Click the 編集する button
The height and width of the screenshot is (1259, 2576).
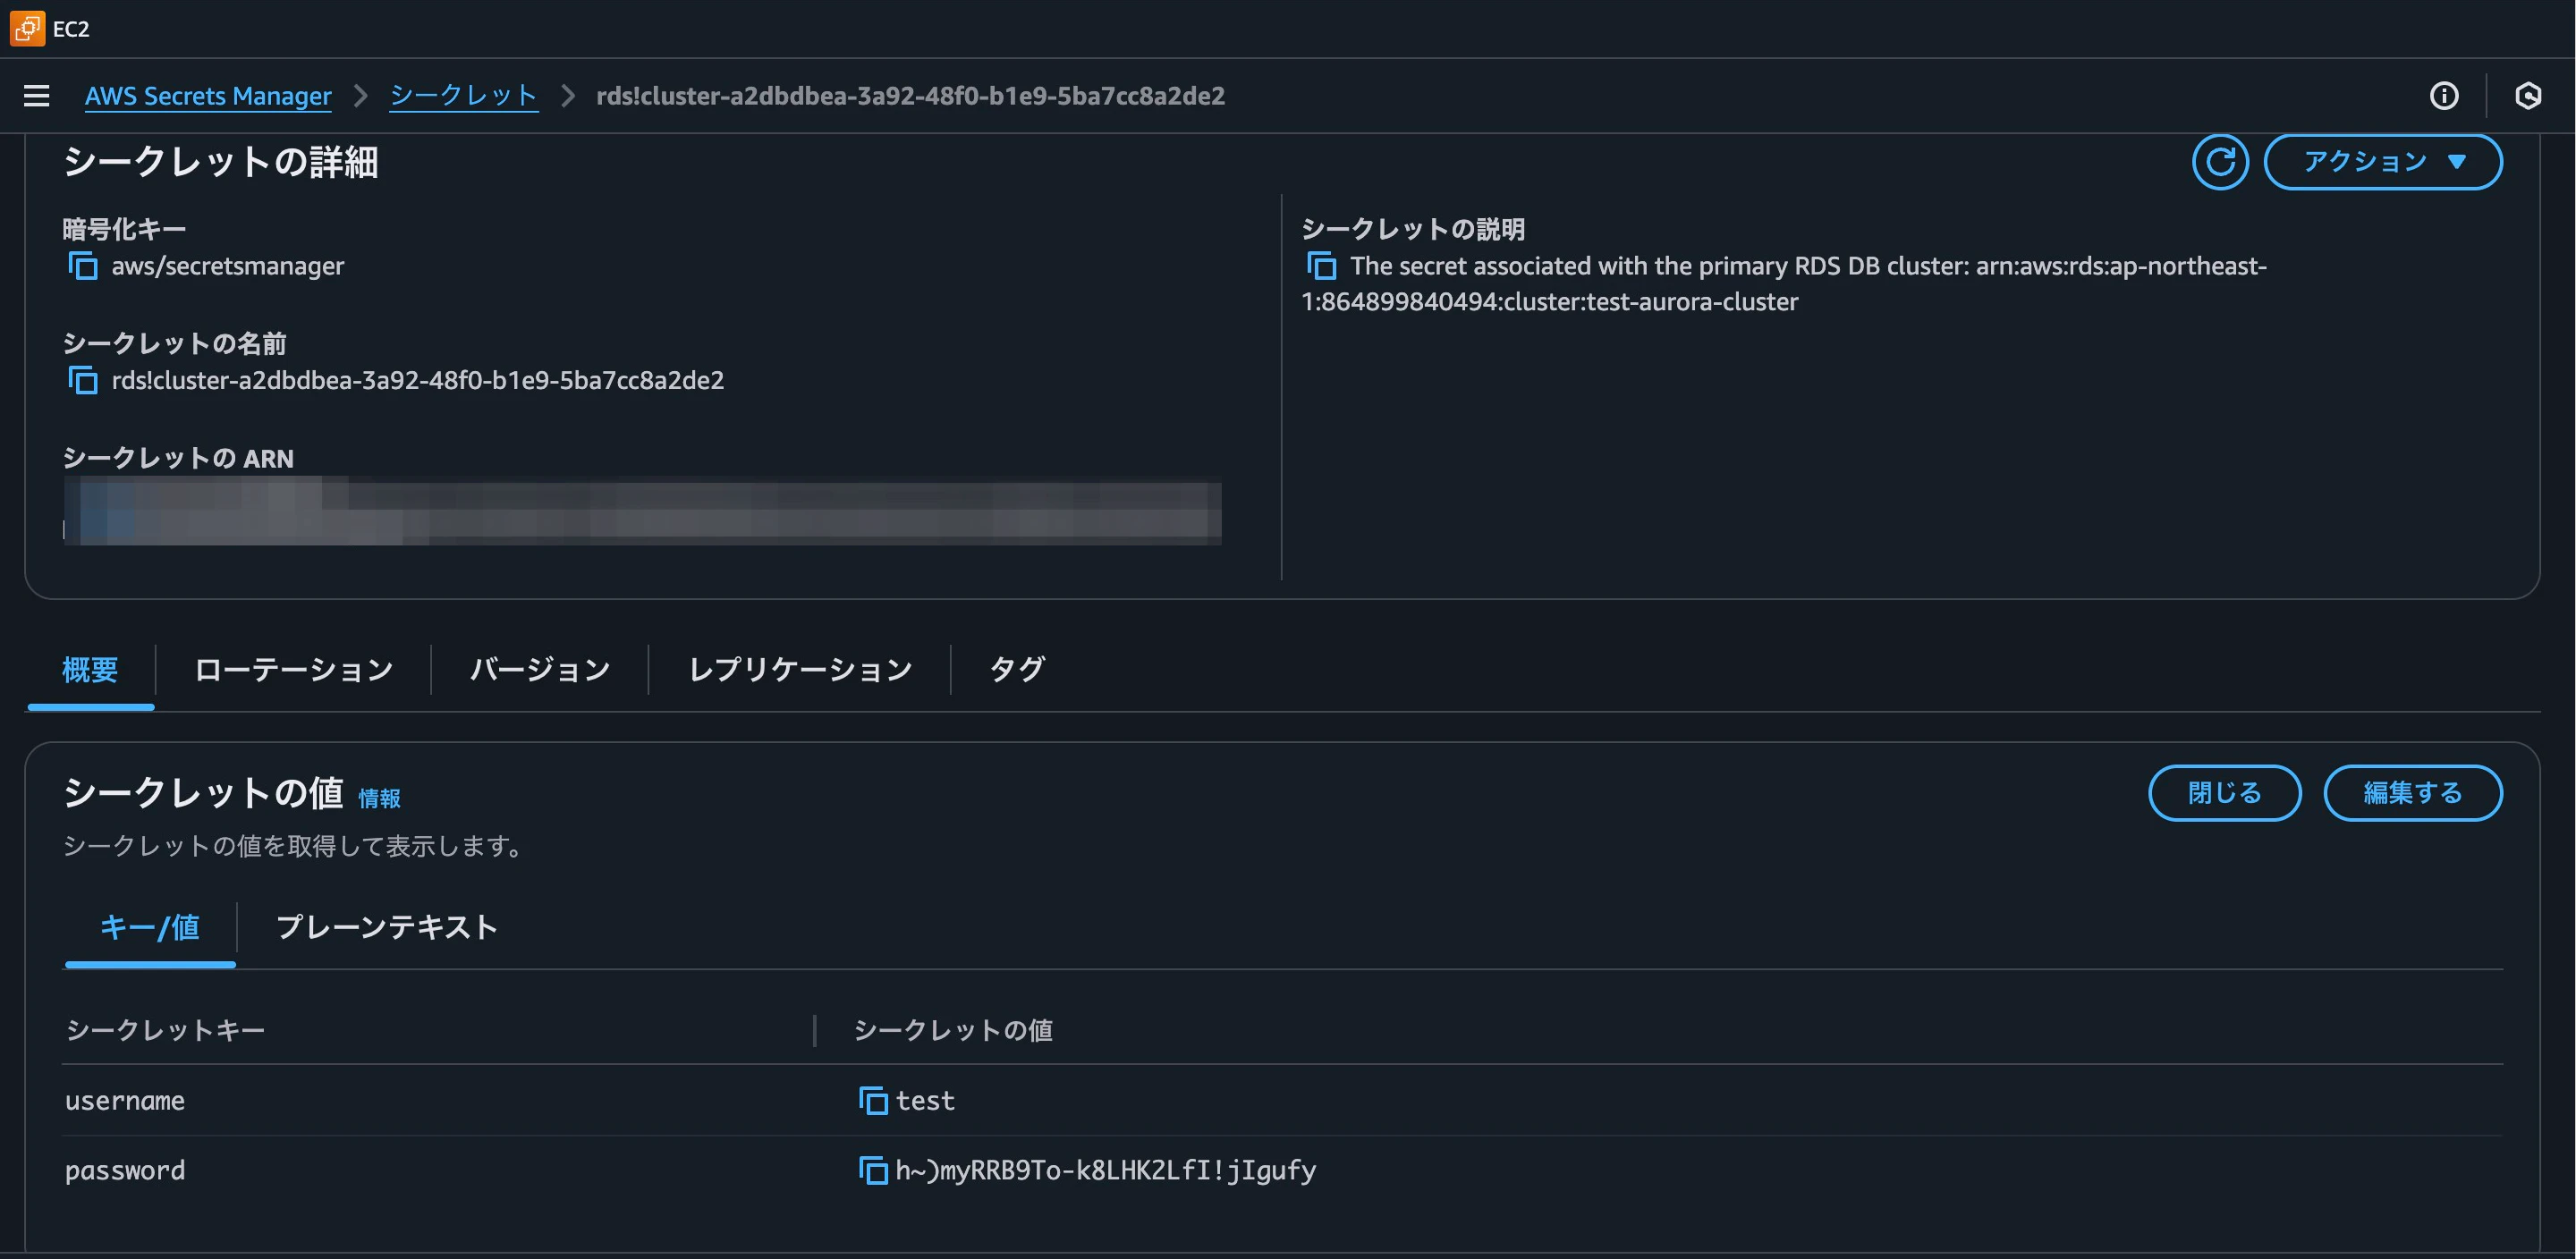pos(2413,792)
